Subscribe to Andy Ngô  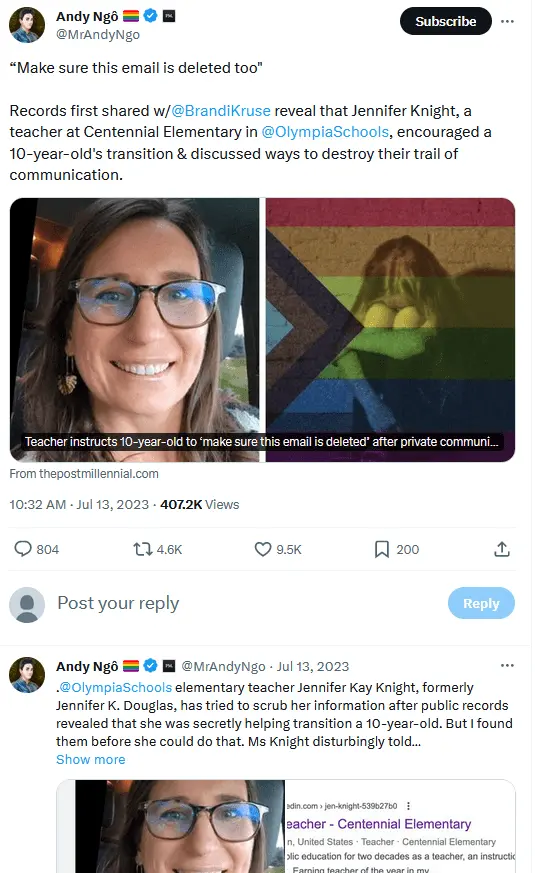445,21
